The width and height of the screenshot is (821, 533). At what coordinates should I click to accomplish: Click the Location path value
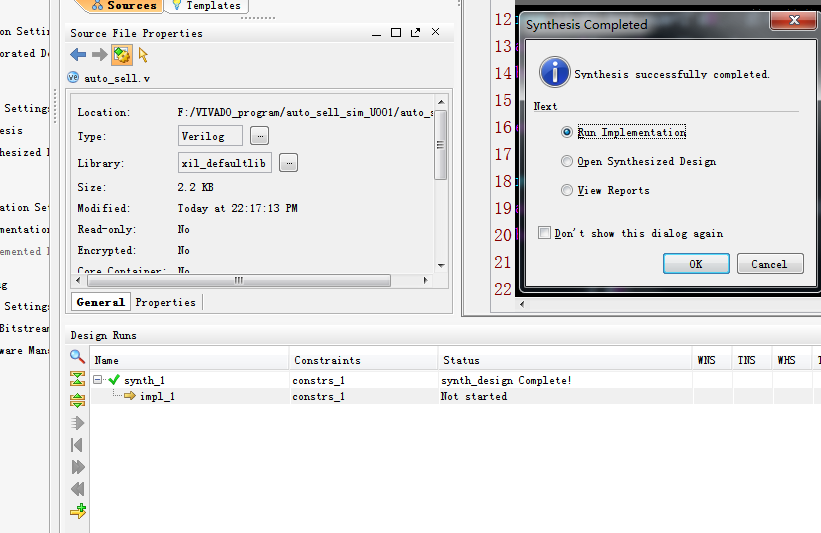[305, 112]
